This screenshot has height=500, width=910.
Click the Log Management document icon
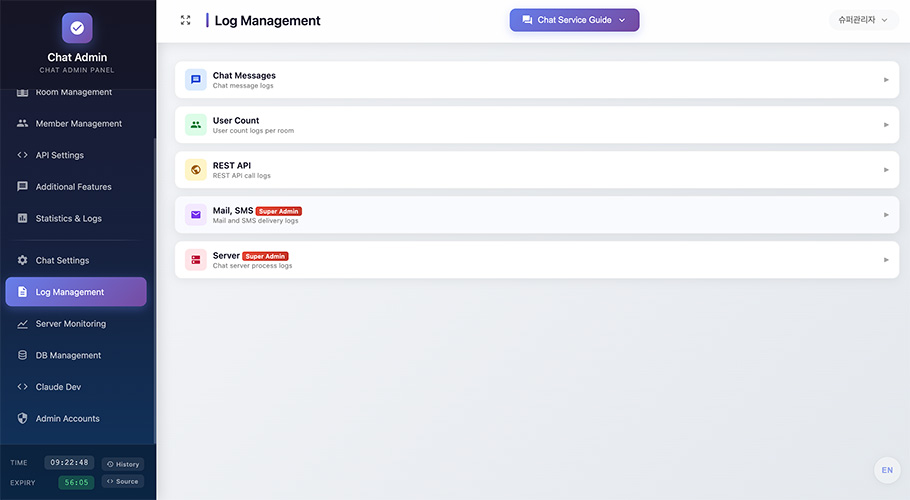(x=22, y=292)
